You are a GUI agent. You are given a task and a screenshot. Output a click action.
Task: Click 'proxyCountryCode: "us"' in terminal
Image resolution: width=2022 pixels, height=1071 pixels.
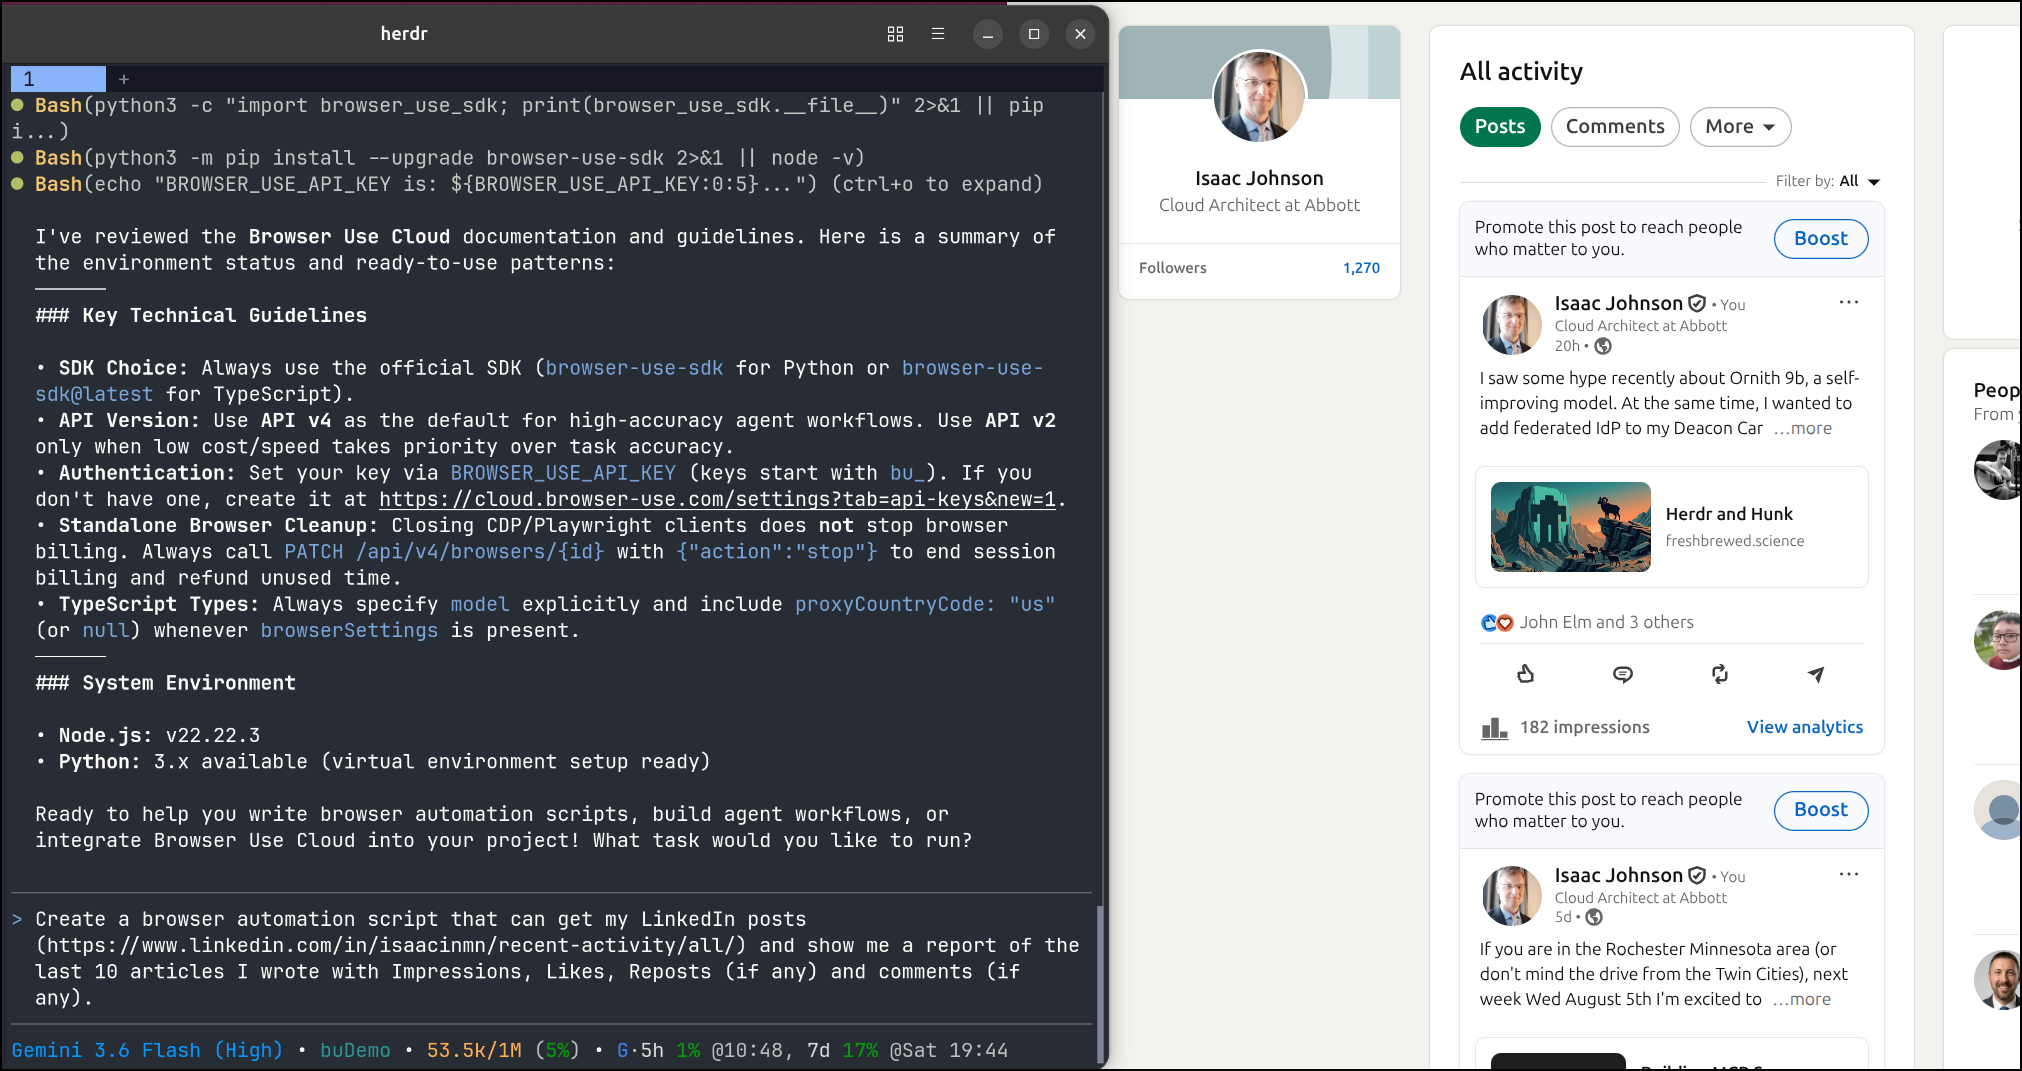pos(925,604)
